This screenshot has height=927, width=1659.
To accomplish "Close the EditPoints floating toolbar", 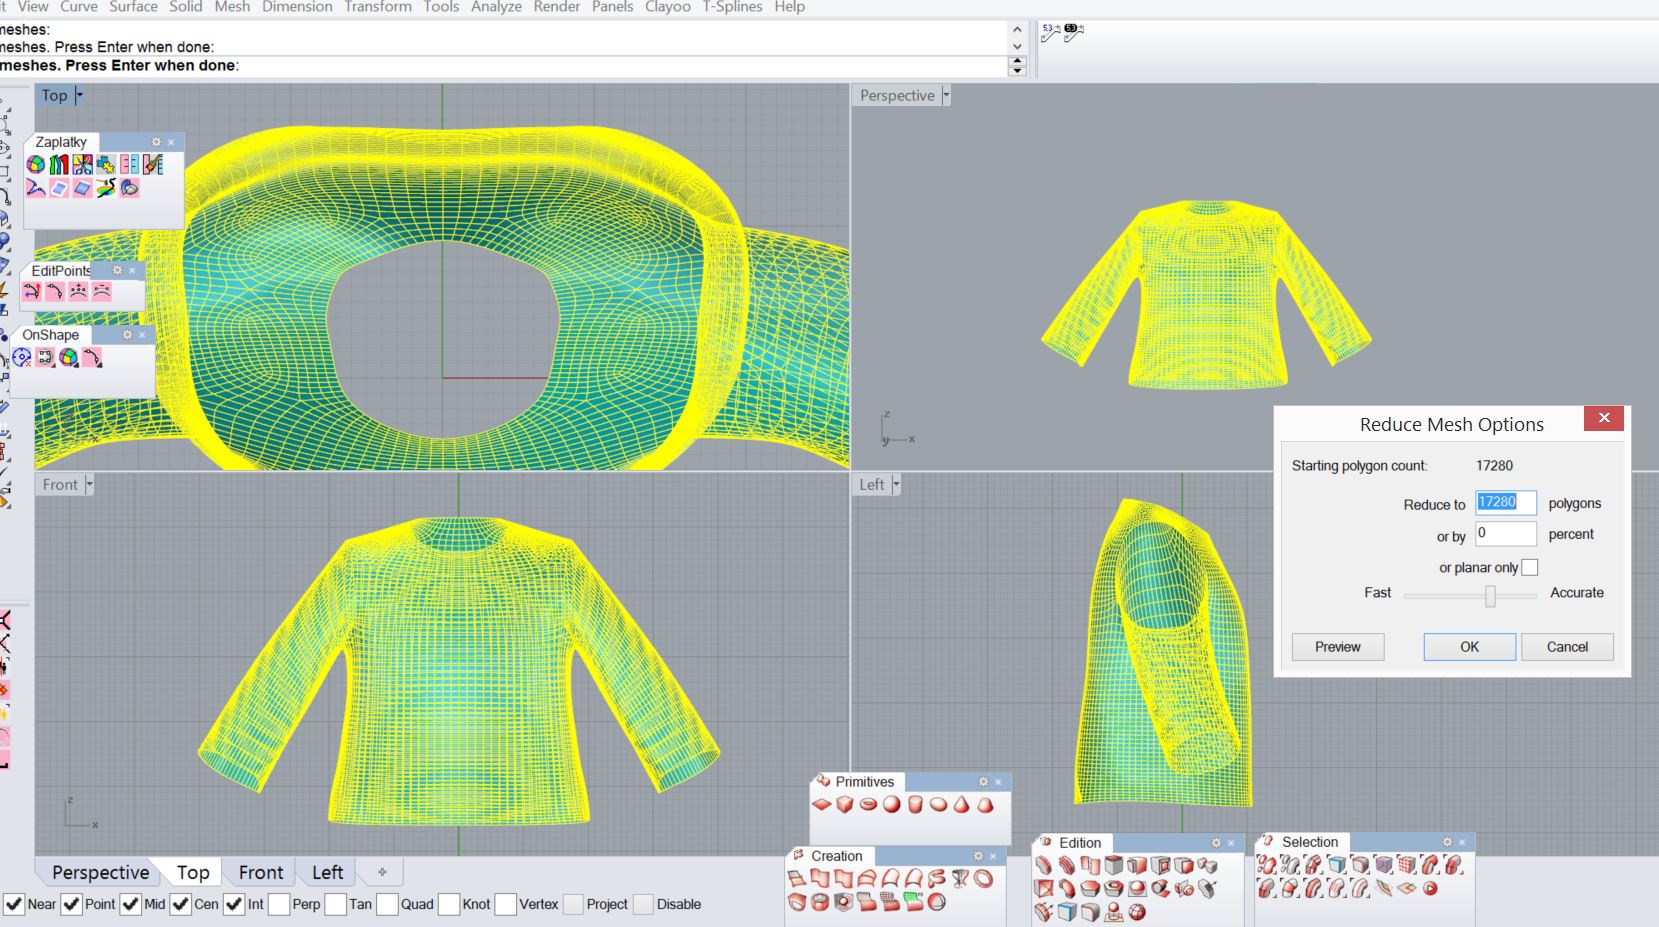I will click(x=132, y=270).
